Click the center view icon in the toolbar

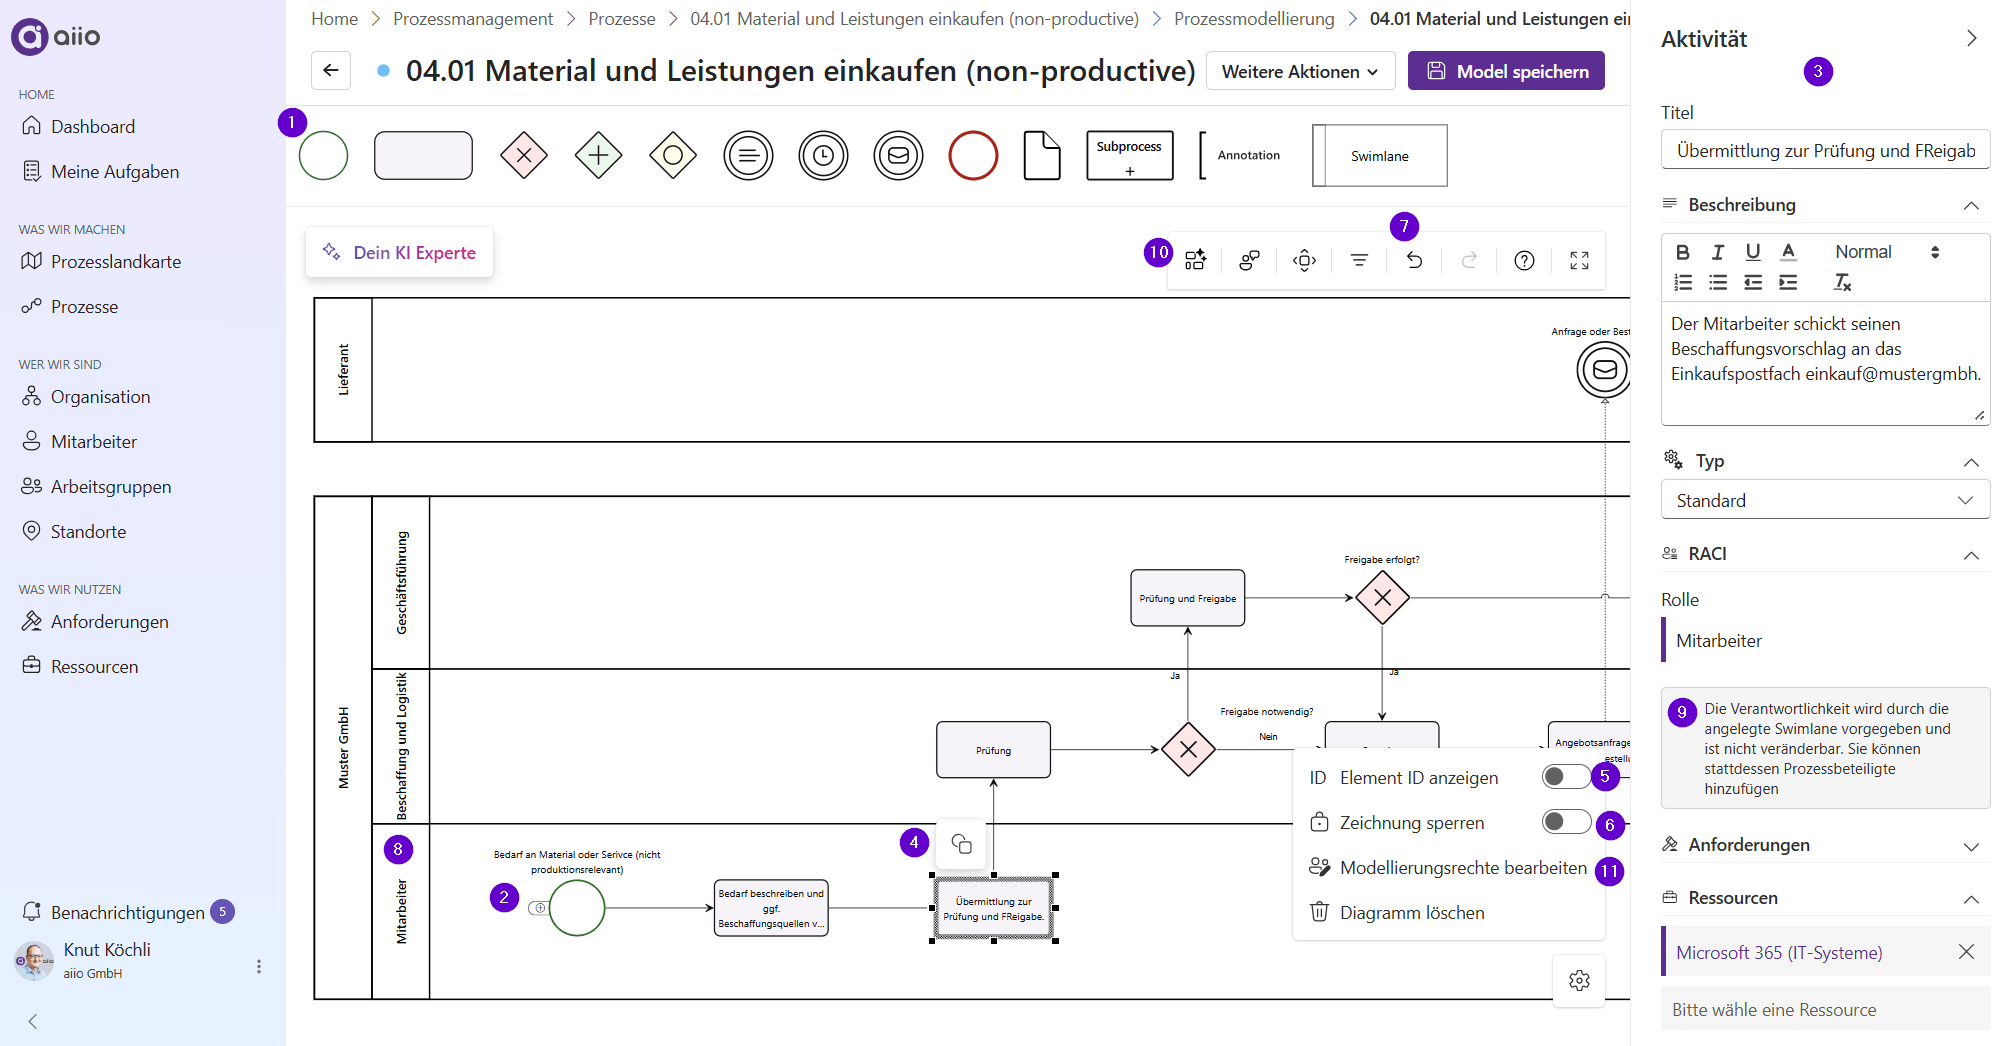tap(1304, 261)
